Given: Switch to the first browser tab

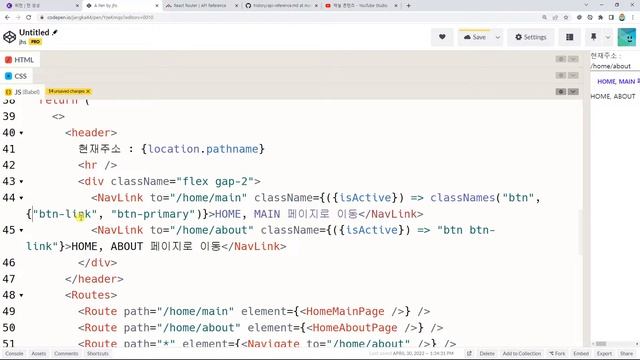Looking at the screenshot, I should [x=41, y=5].
